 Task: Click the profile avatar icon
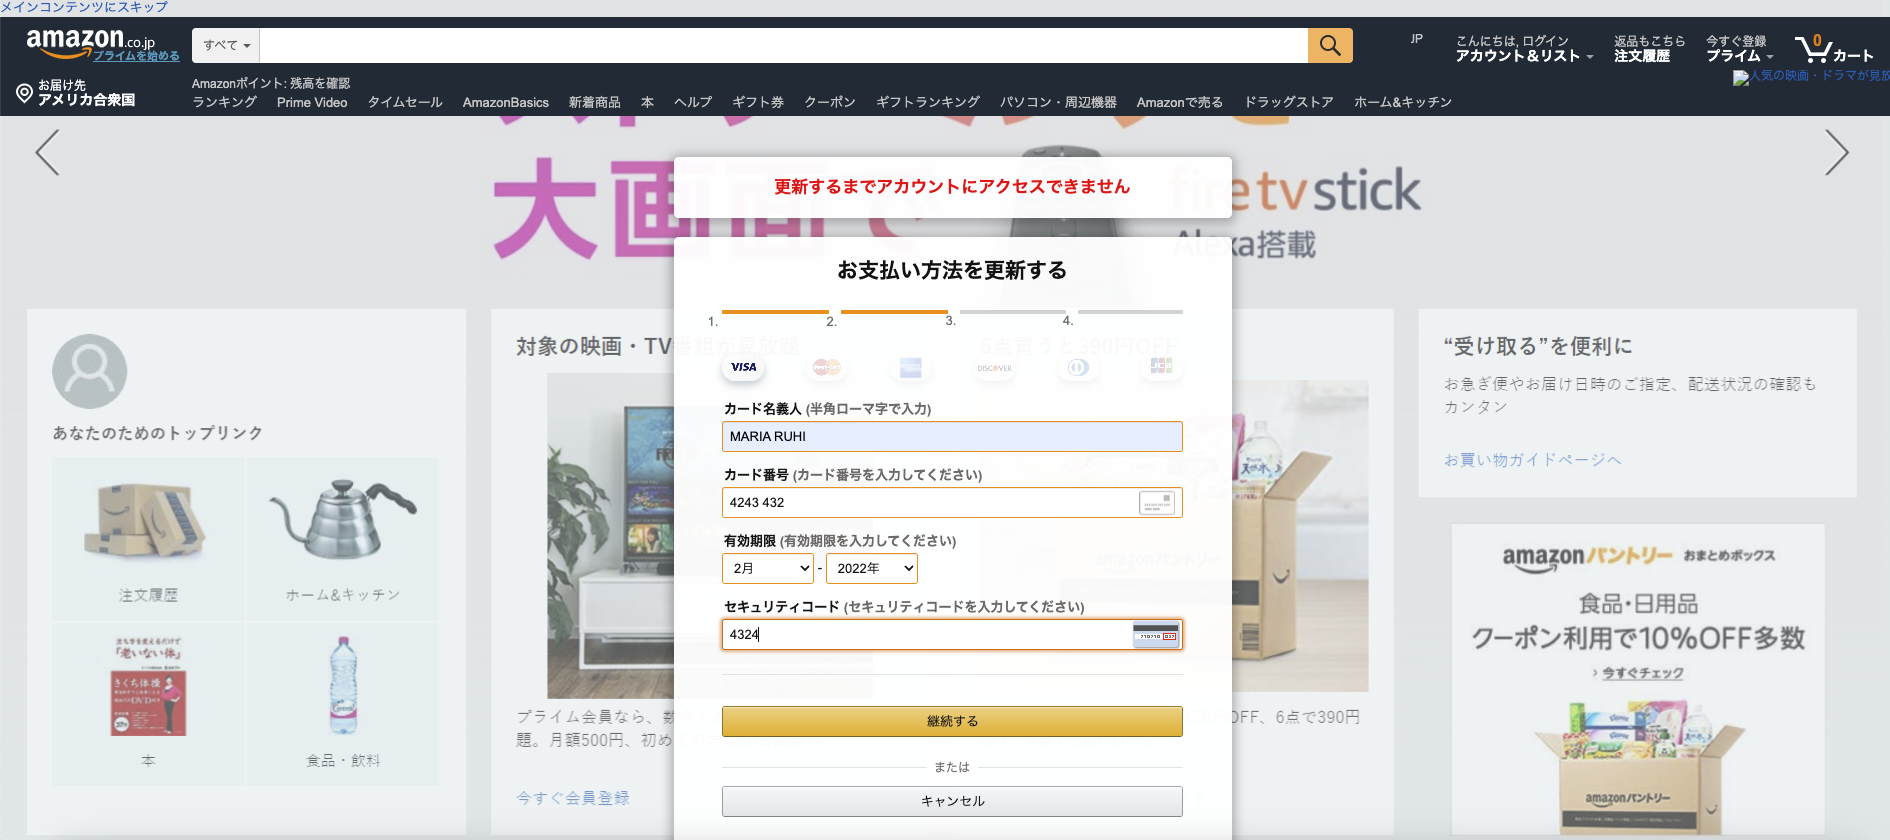click(x=90, y=371)
